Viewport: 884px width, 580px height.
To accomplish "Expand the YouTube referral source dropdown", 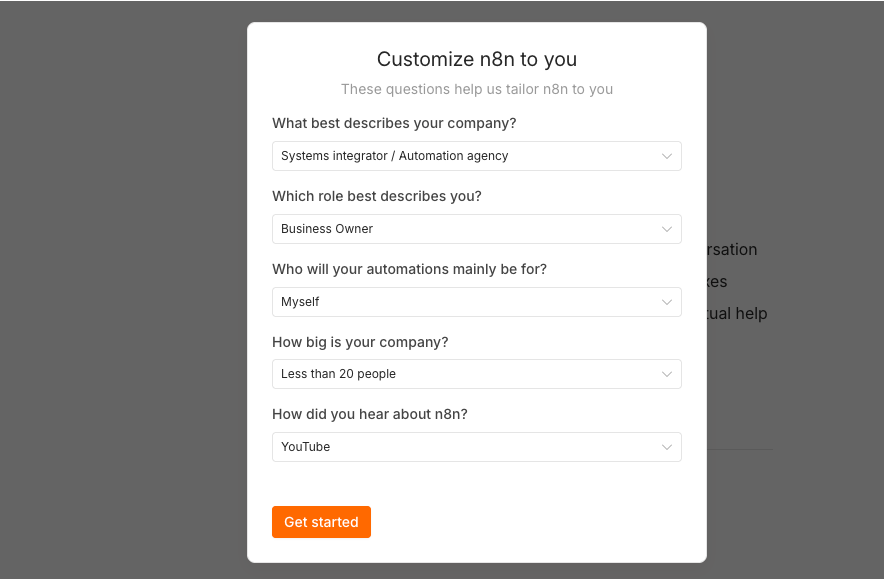I will point(476,447).
